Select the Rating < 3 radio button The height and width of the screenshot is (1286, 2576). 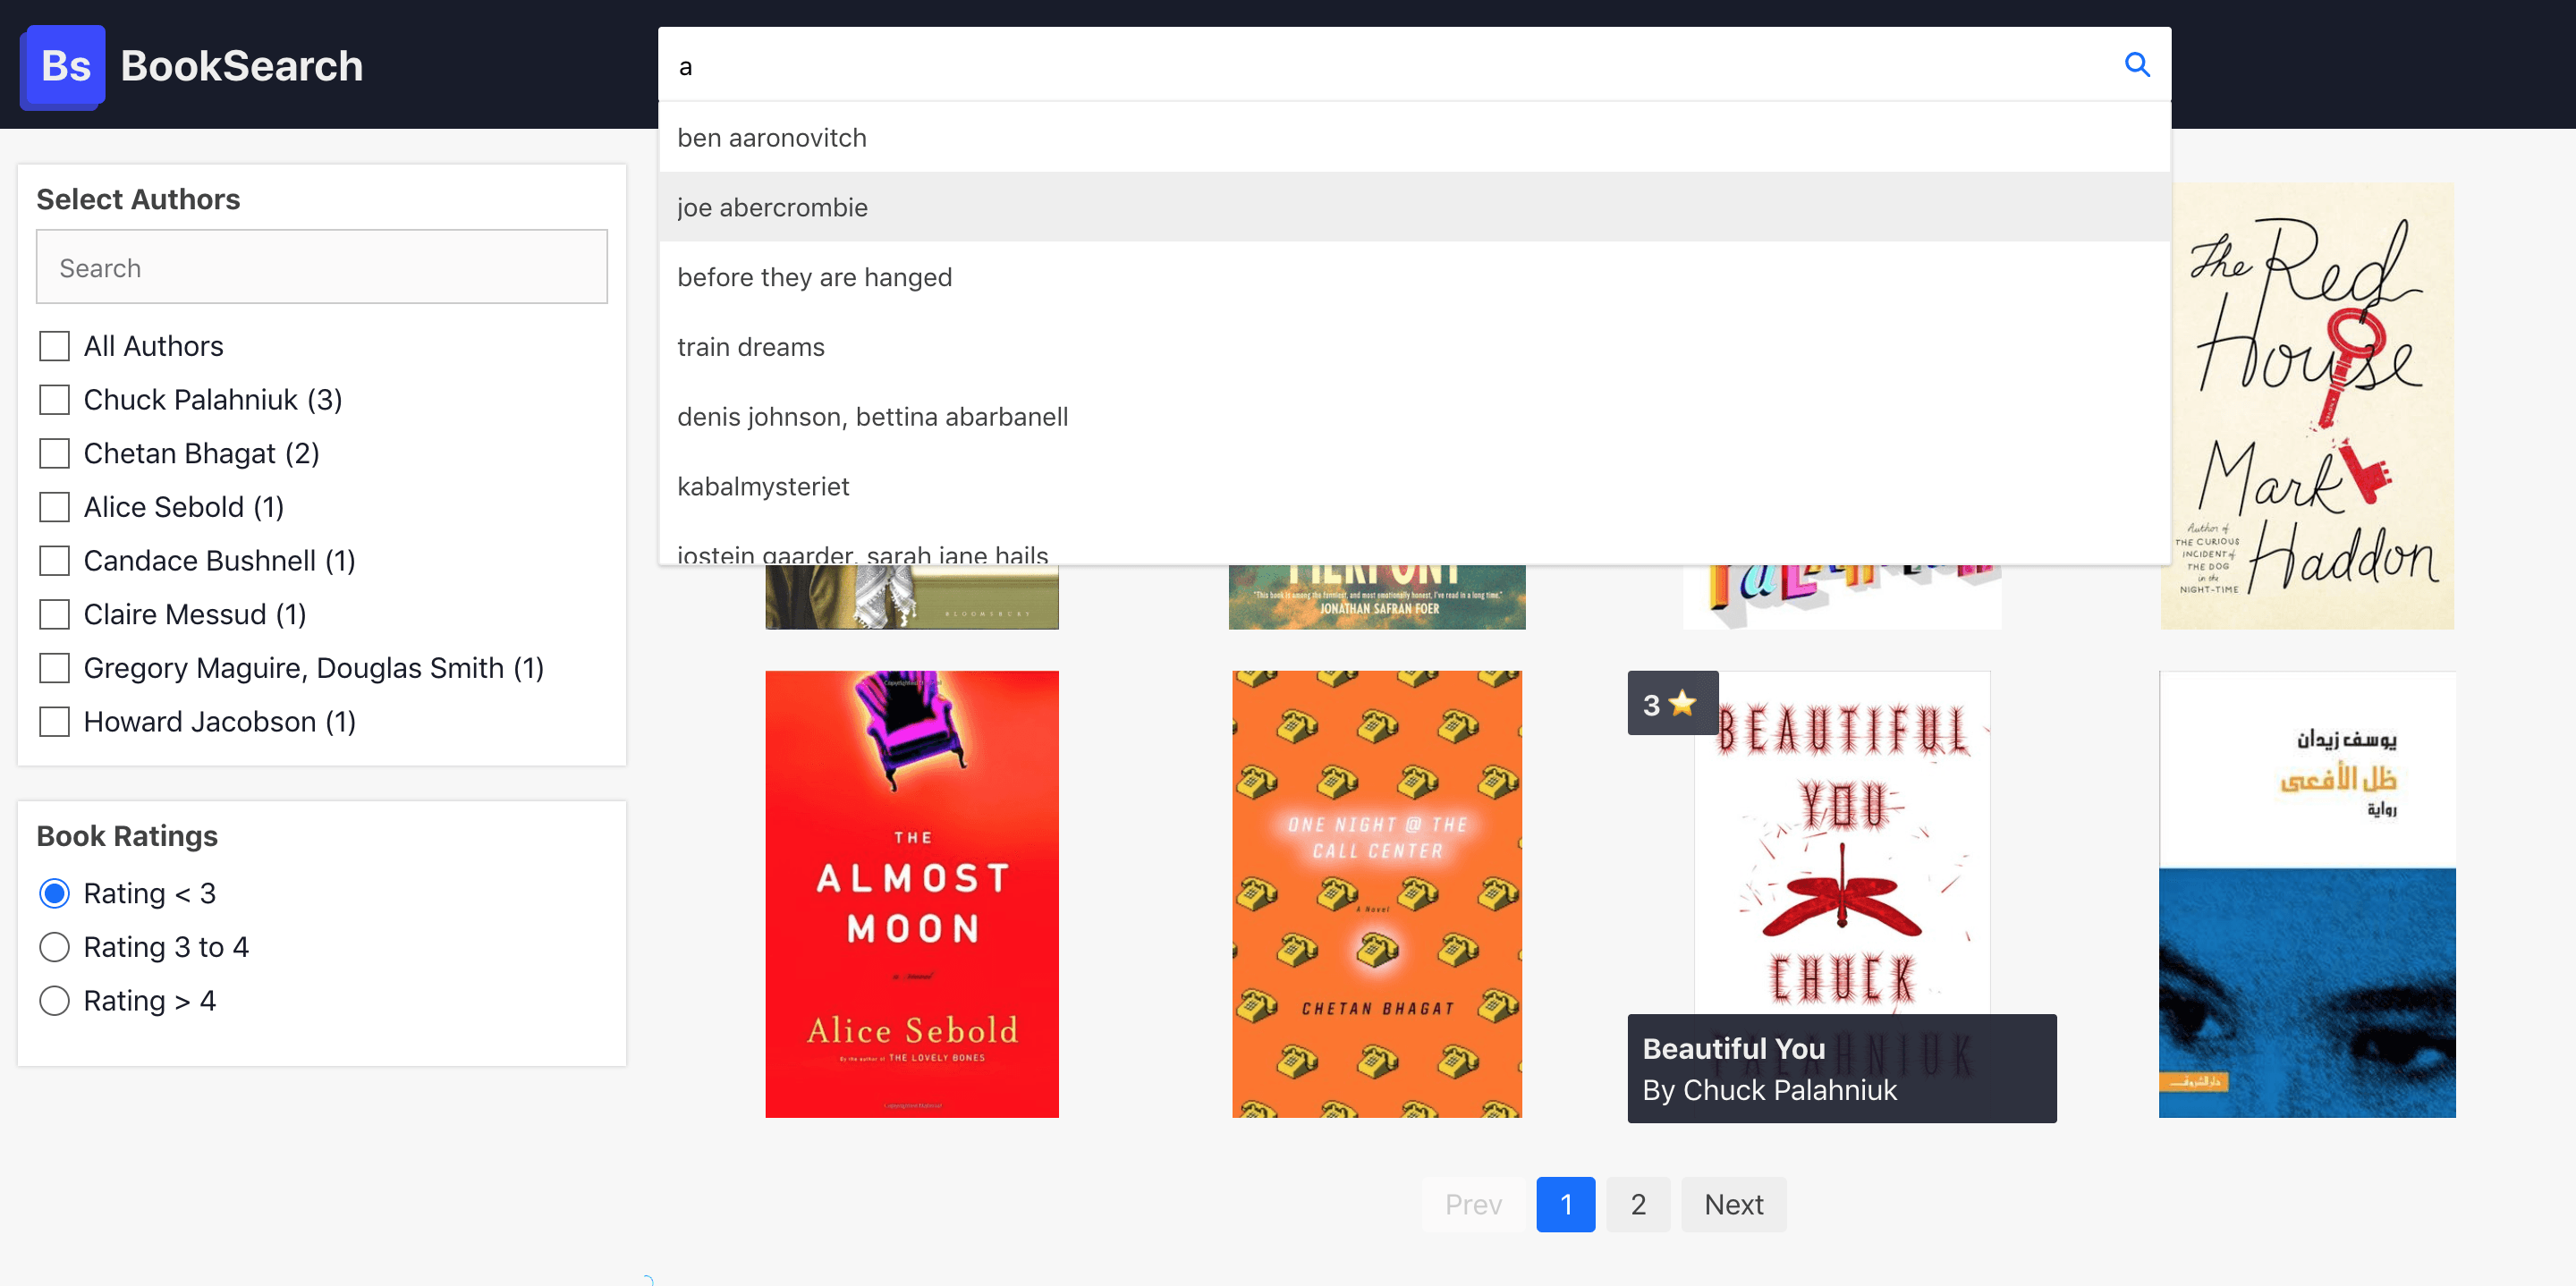55,893
